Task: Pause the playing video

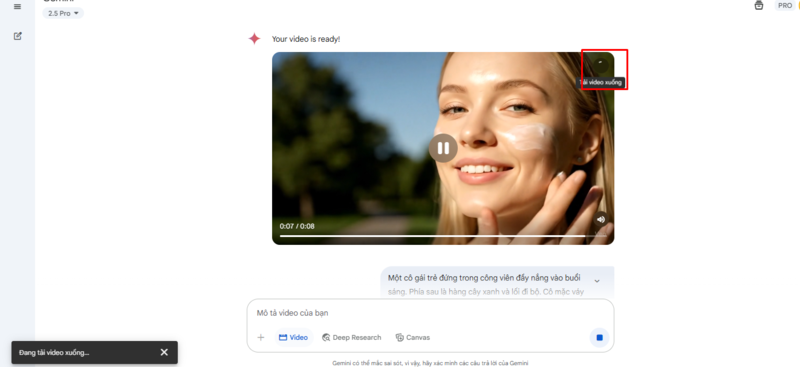Action: pos(443,148)
